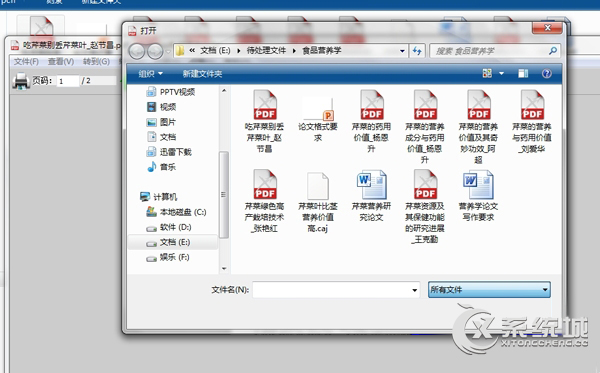Screen dimensions: 600x373
Task: Click the Forward navigation arrow in the Open dialog
Action: (x=155, y=51)
